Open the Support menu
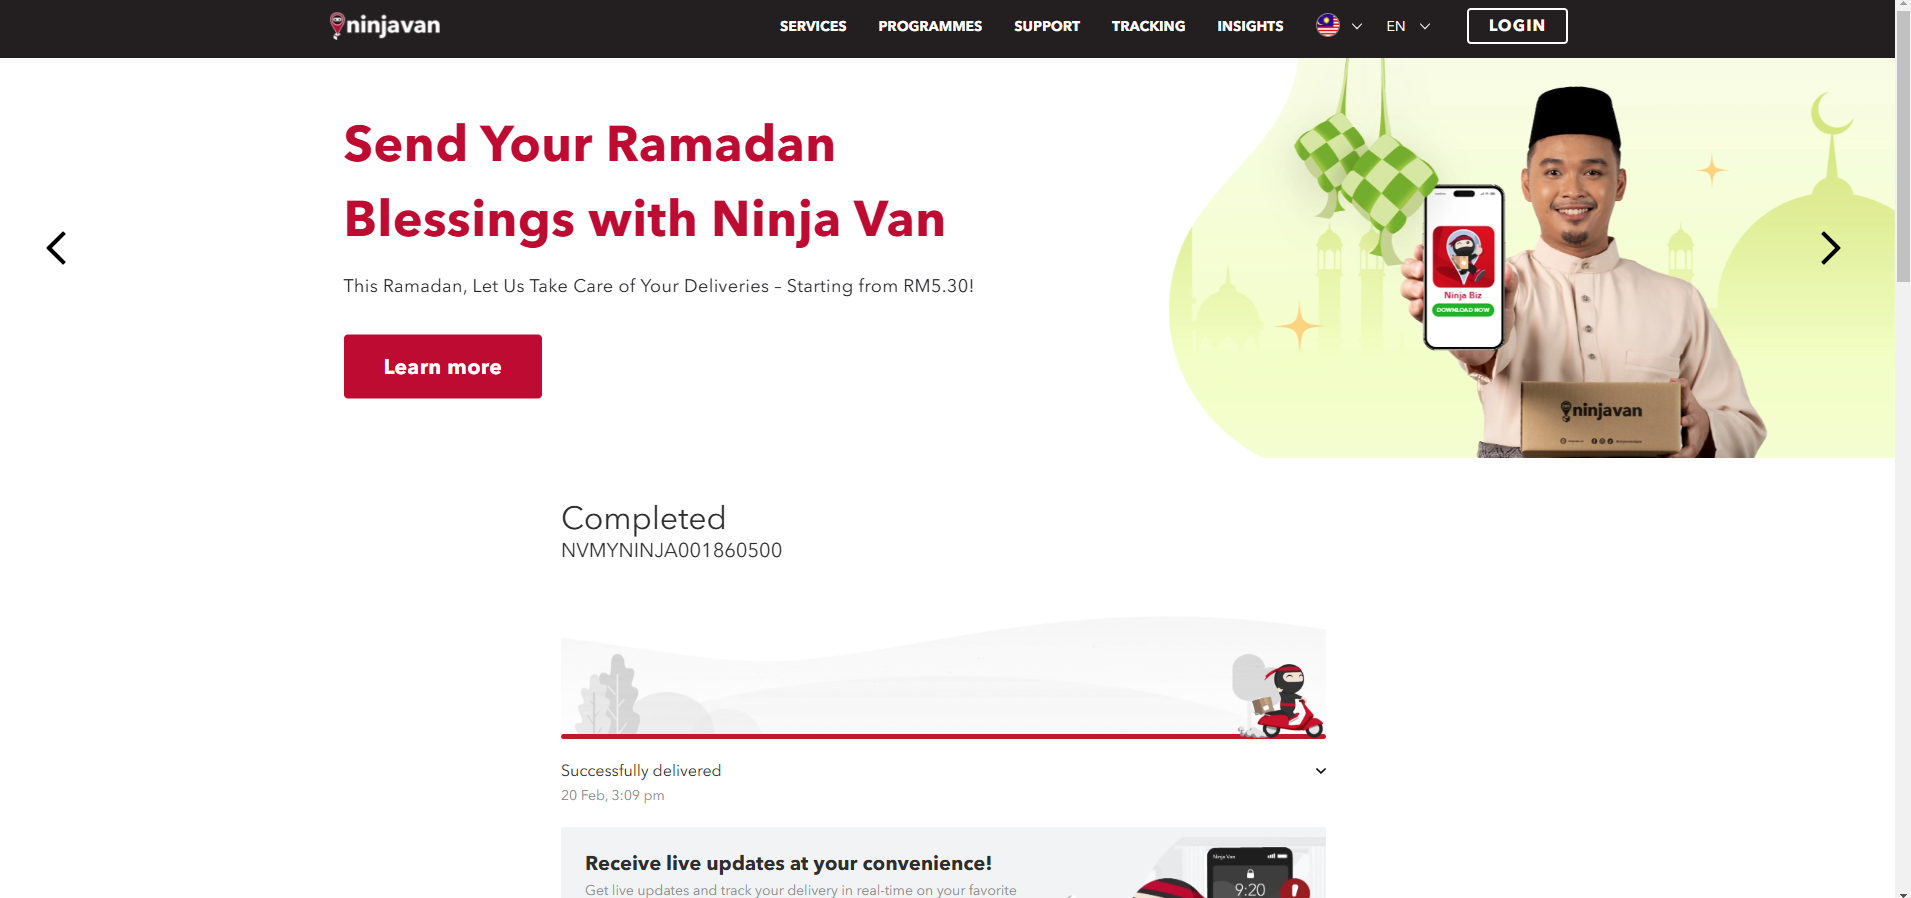Viewport: 1911px width, 898px height. coord(1047,26)
